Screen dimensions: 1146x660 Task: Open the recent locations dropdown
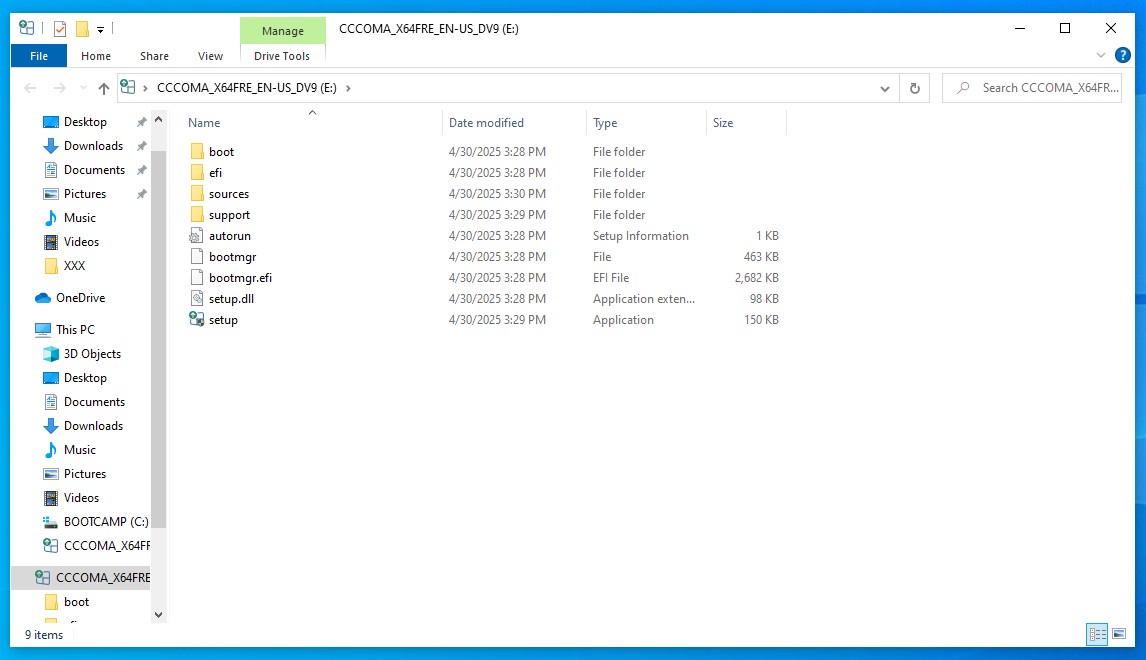[x=83, y=88]
